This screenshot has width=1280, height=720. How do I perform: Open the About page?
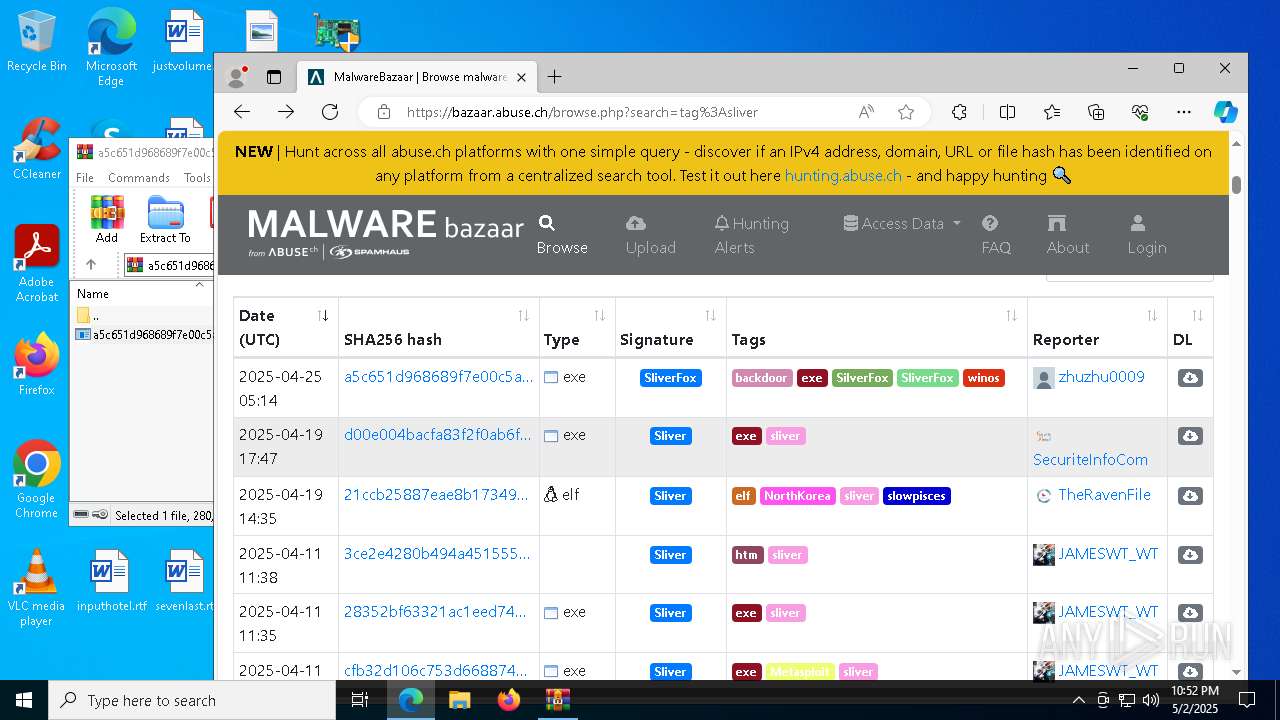tap(1067, 235)
